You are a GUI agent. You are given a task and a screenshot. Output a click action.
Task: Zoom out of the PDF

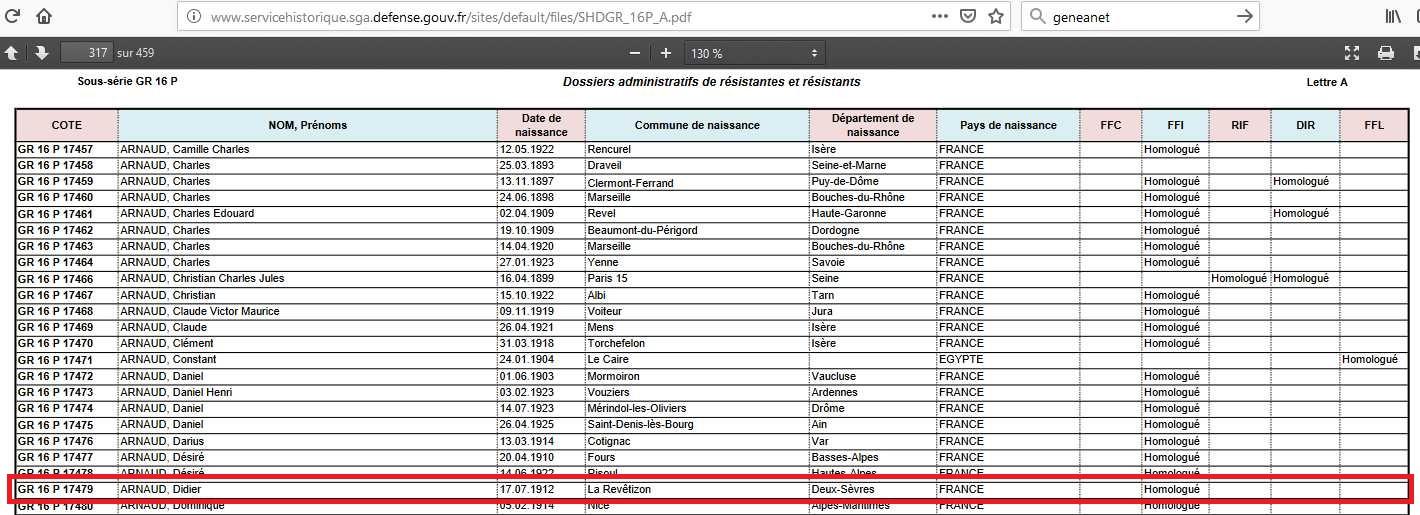[635, 53]
